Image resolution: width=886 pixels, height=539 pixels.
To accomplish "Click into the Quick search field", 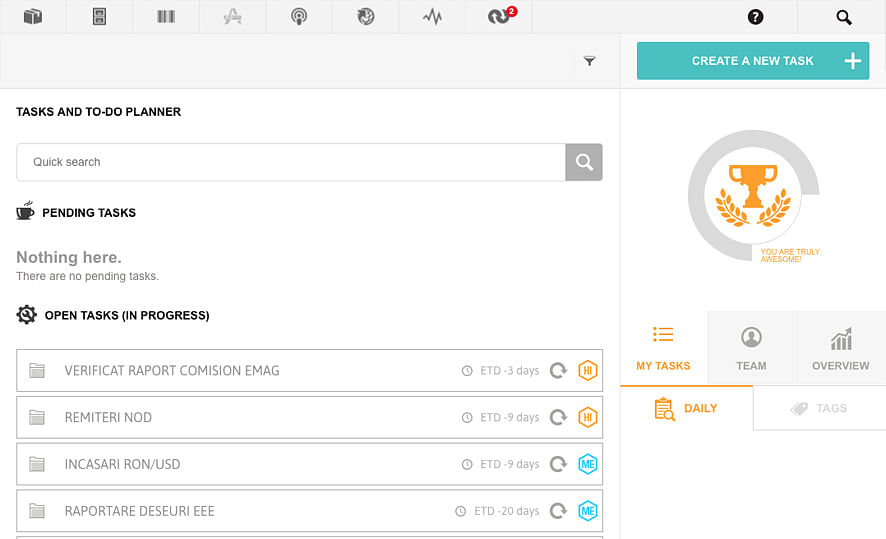I will [x=290, y=162].
